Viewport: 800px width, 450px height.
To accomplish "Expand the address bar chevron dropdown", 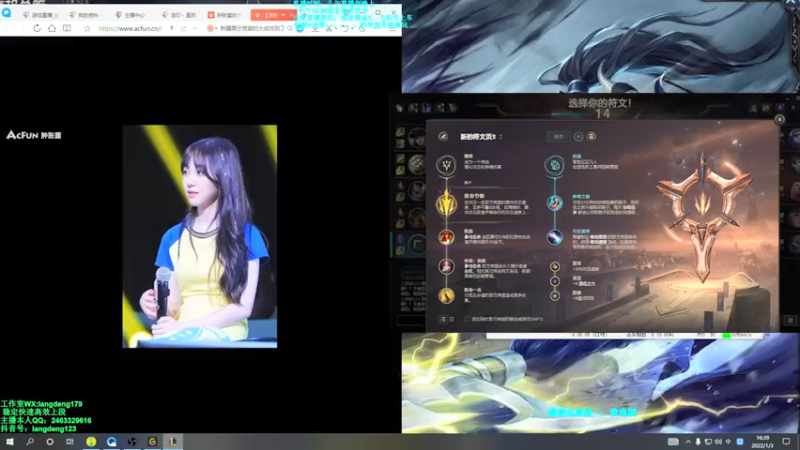I will (194, 29).
